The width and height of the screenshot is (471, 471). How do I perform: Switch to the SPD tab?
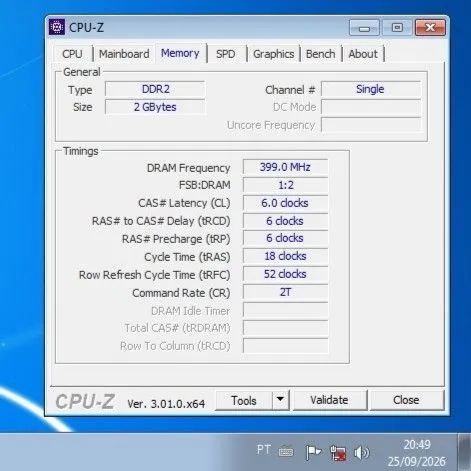pyautogui.click(x=225, y=54)
